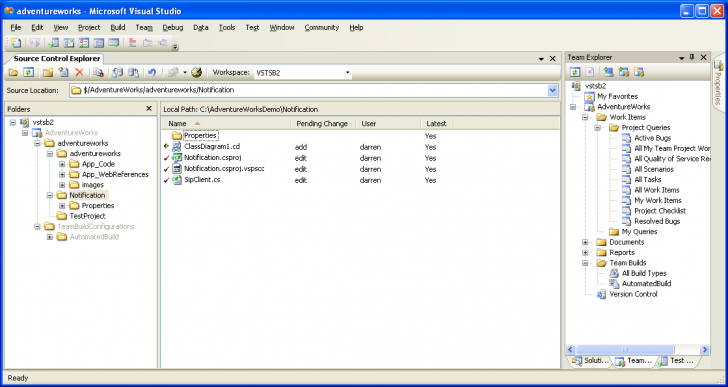728x387 pixels.
Task: Open the File menu
Action: pyautogui.click(x=16, y=27)
